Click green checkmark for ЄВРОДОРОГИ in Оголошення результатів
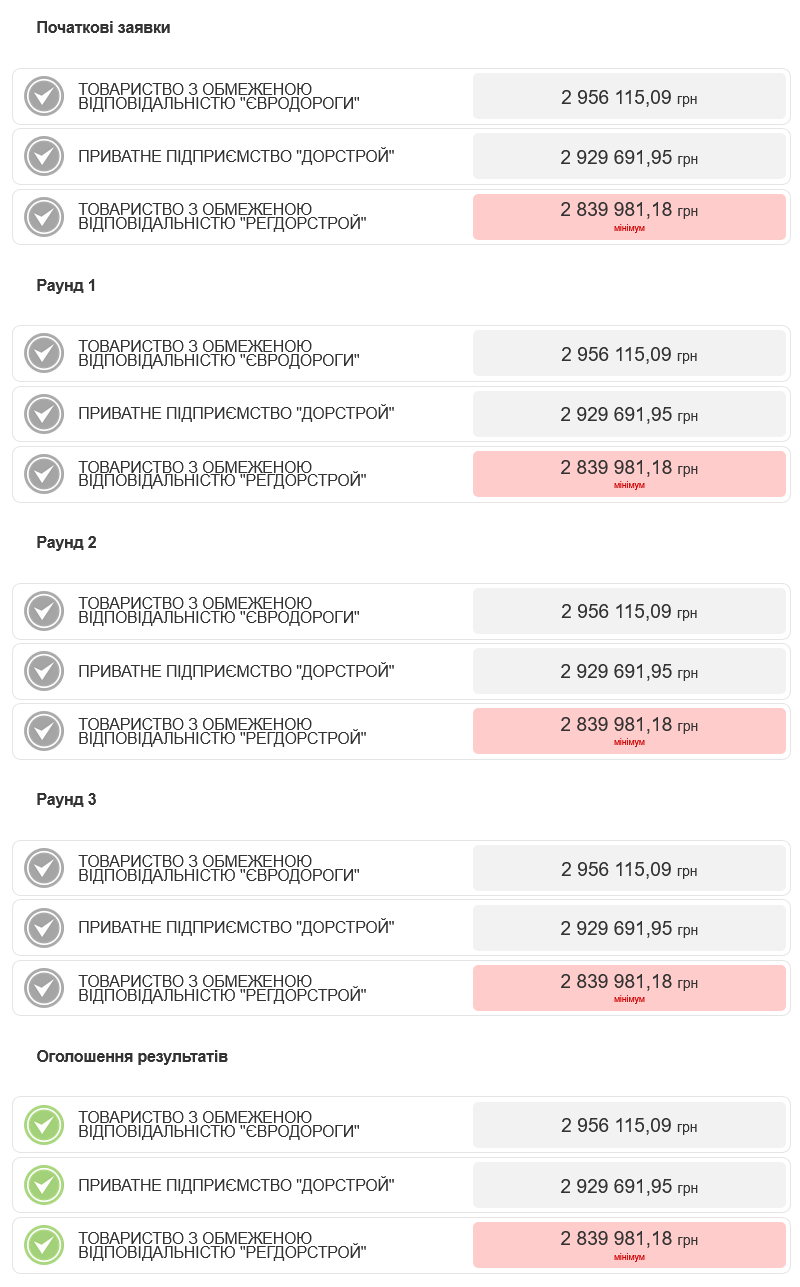 (x=44, y=1125)
